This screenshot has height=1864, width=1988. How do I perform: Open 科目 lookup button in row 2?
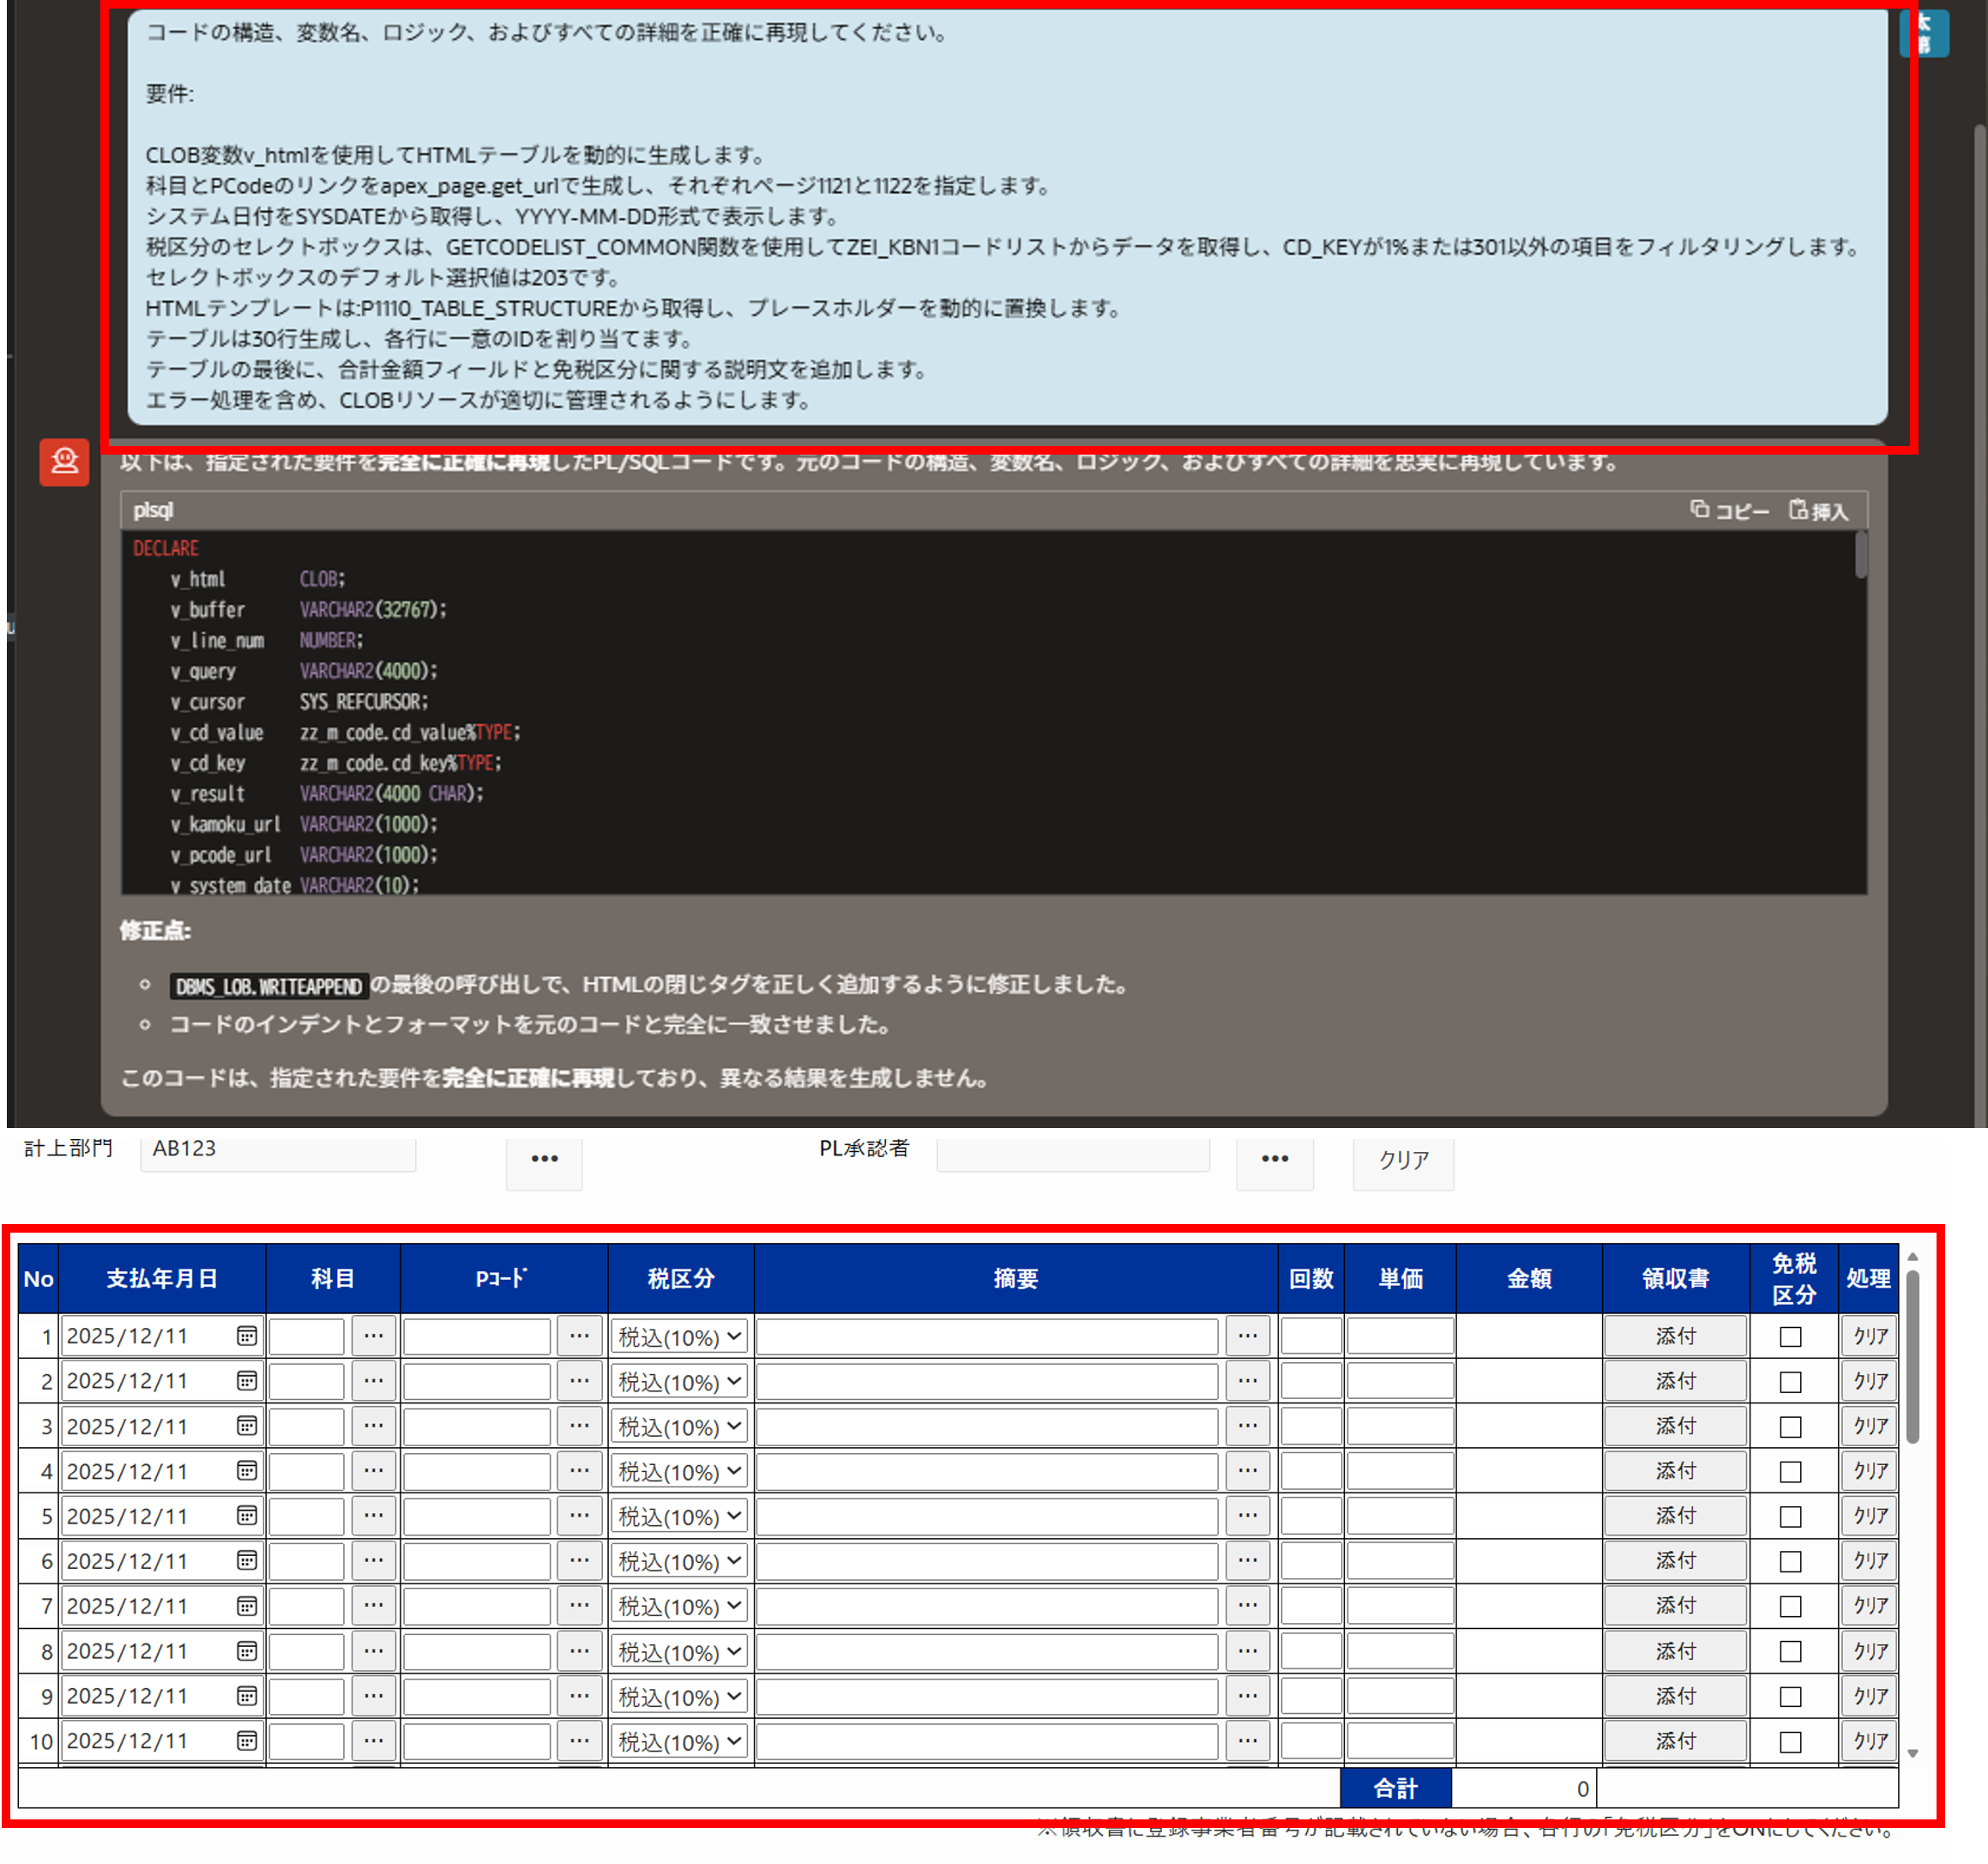point(373,1381)
